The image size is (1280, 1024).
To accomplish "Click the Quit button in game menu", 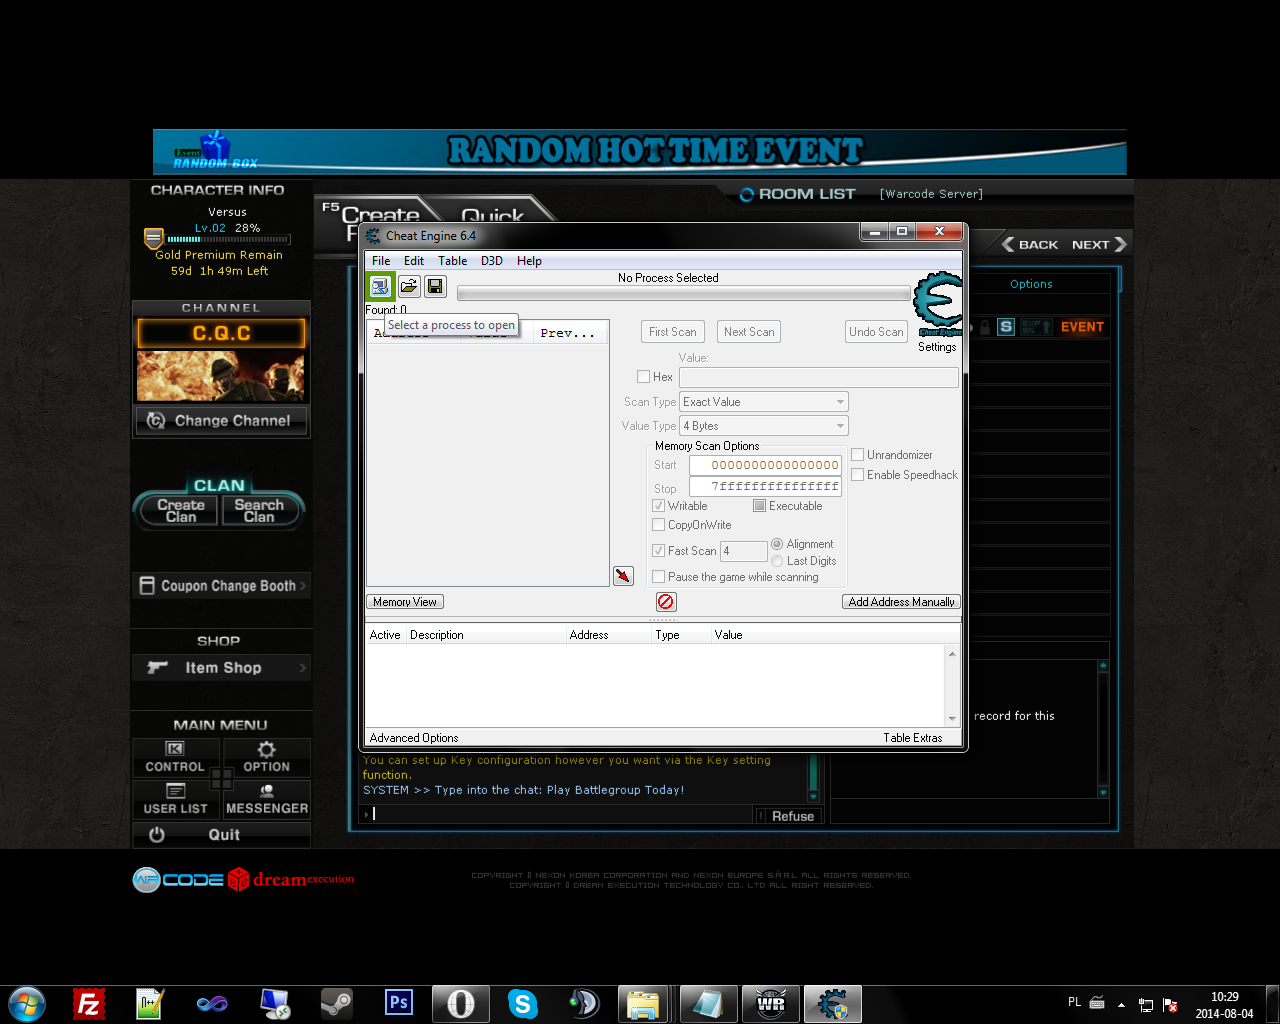I will click(x=222, y=835).
